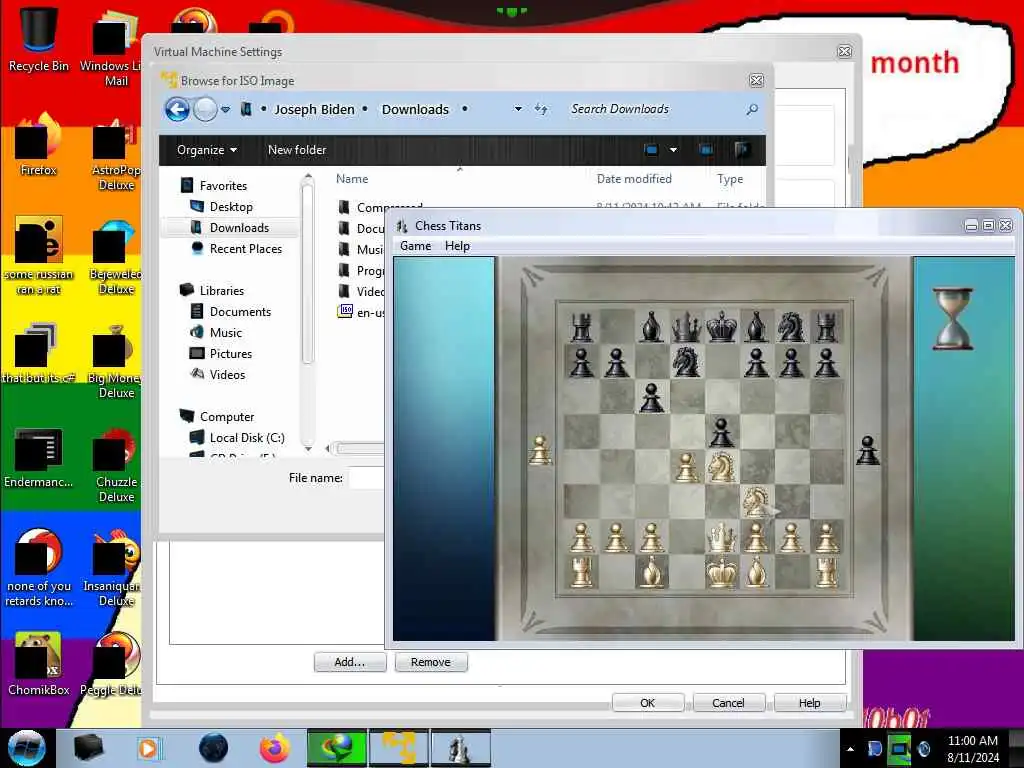
Task: Open Firefox from the taskbar
Action: point(275,748)
